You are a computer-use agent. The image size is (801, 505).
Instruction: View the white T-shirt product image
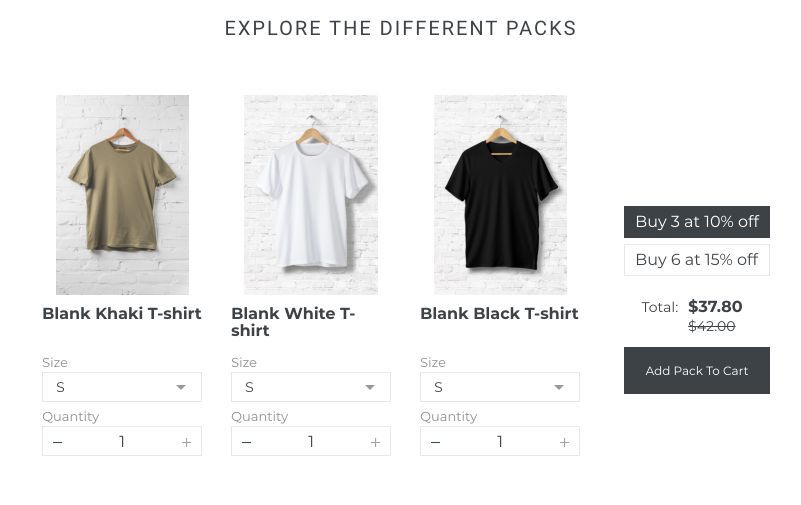click(x=311, y=195)
